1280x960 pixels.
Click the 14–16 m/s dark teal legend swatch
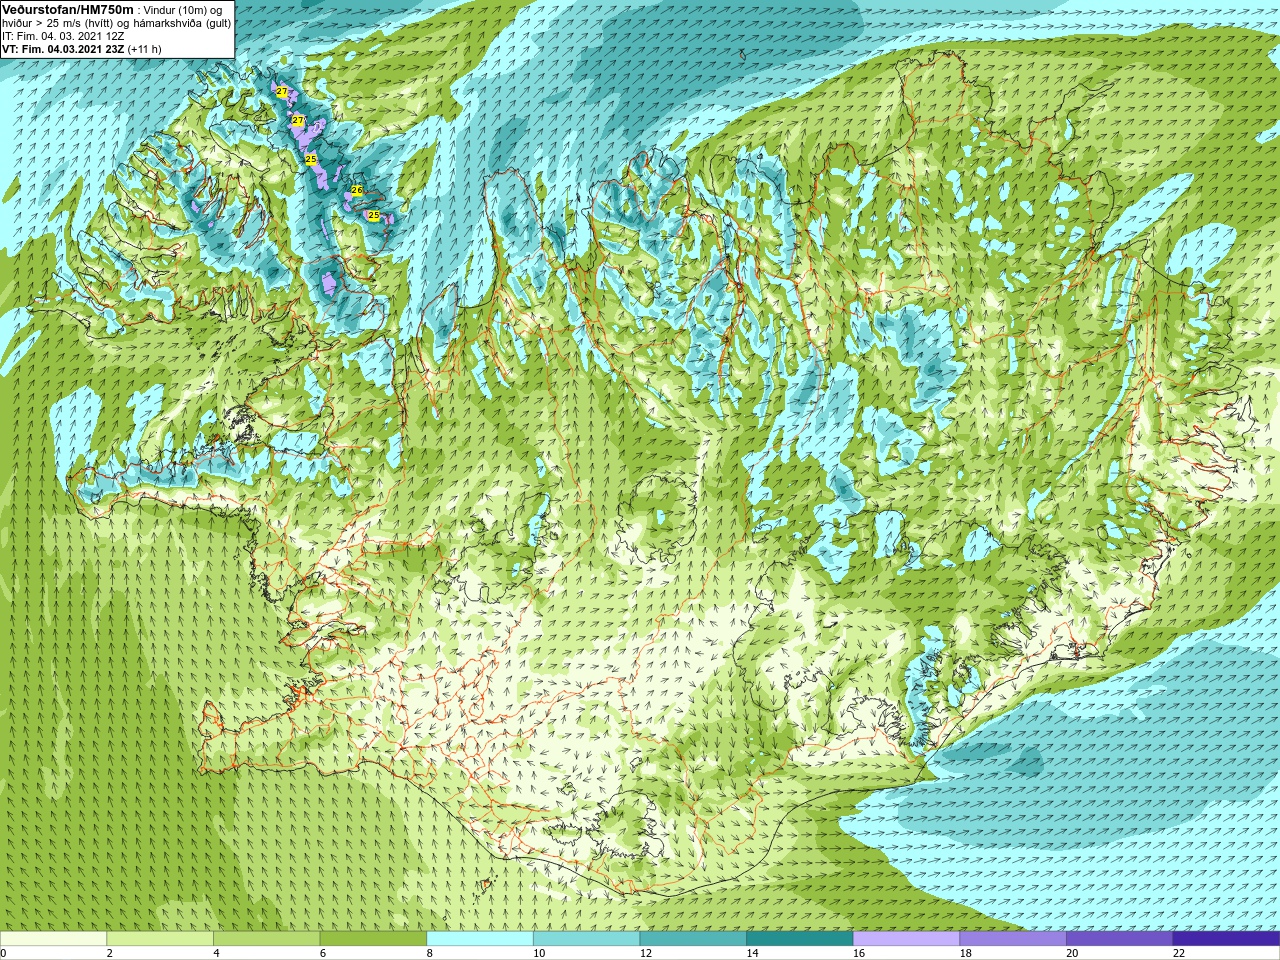click(x=800, y=939)
